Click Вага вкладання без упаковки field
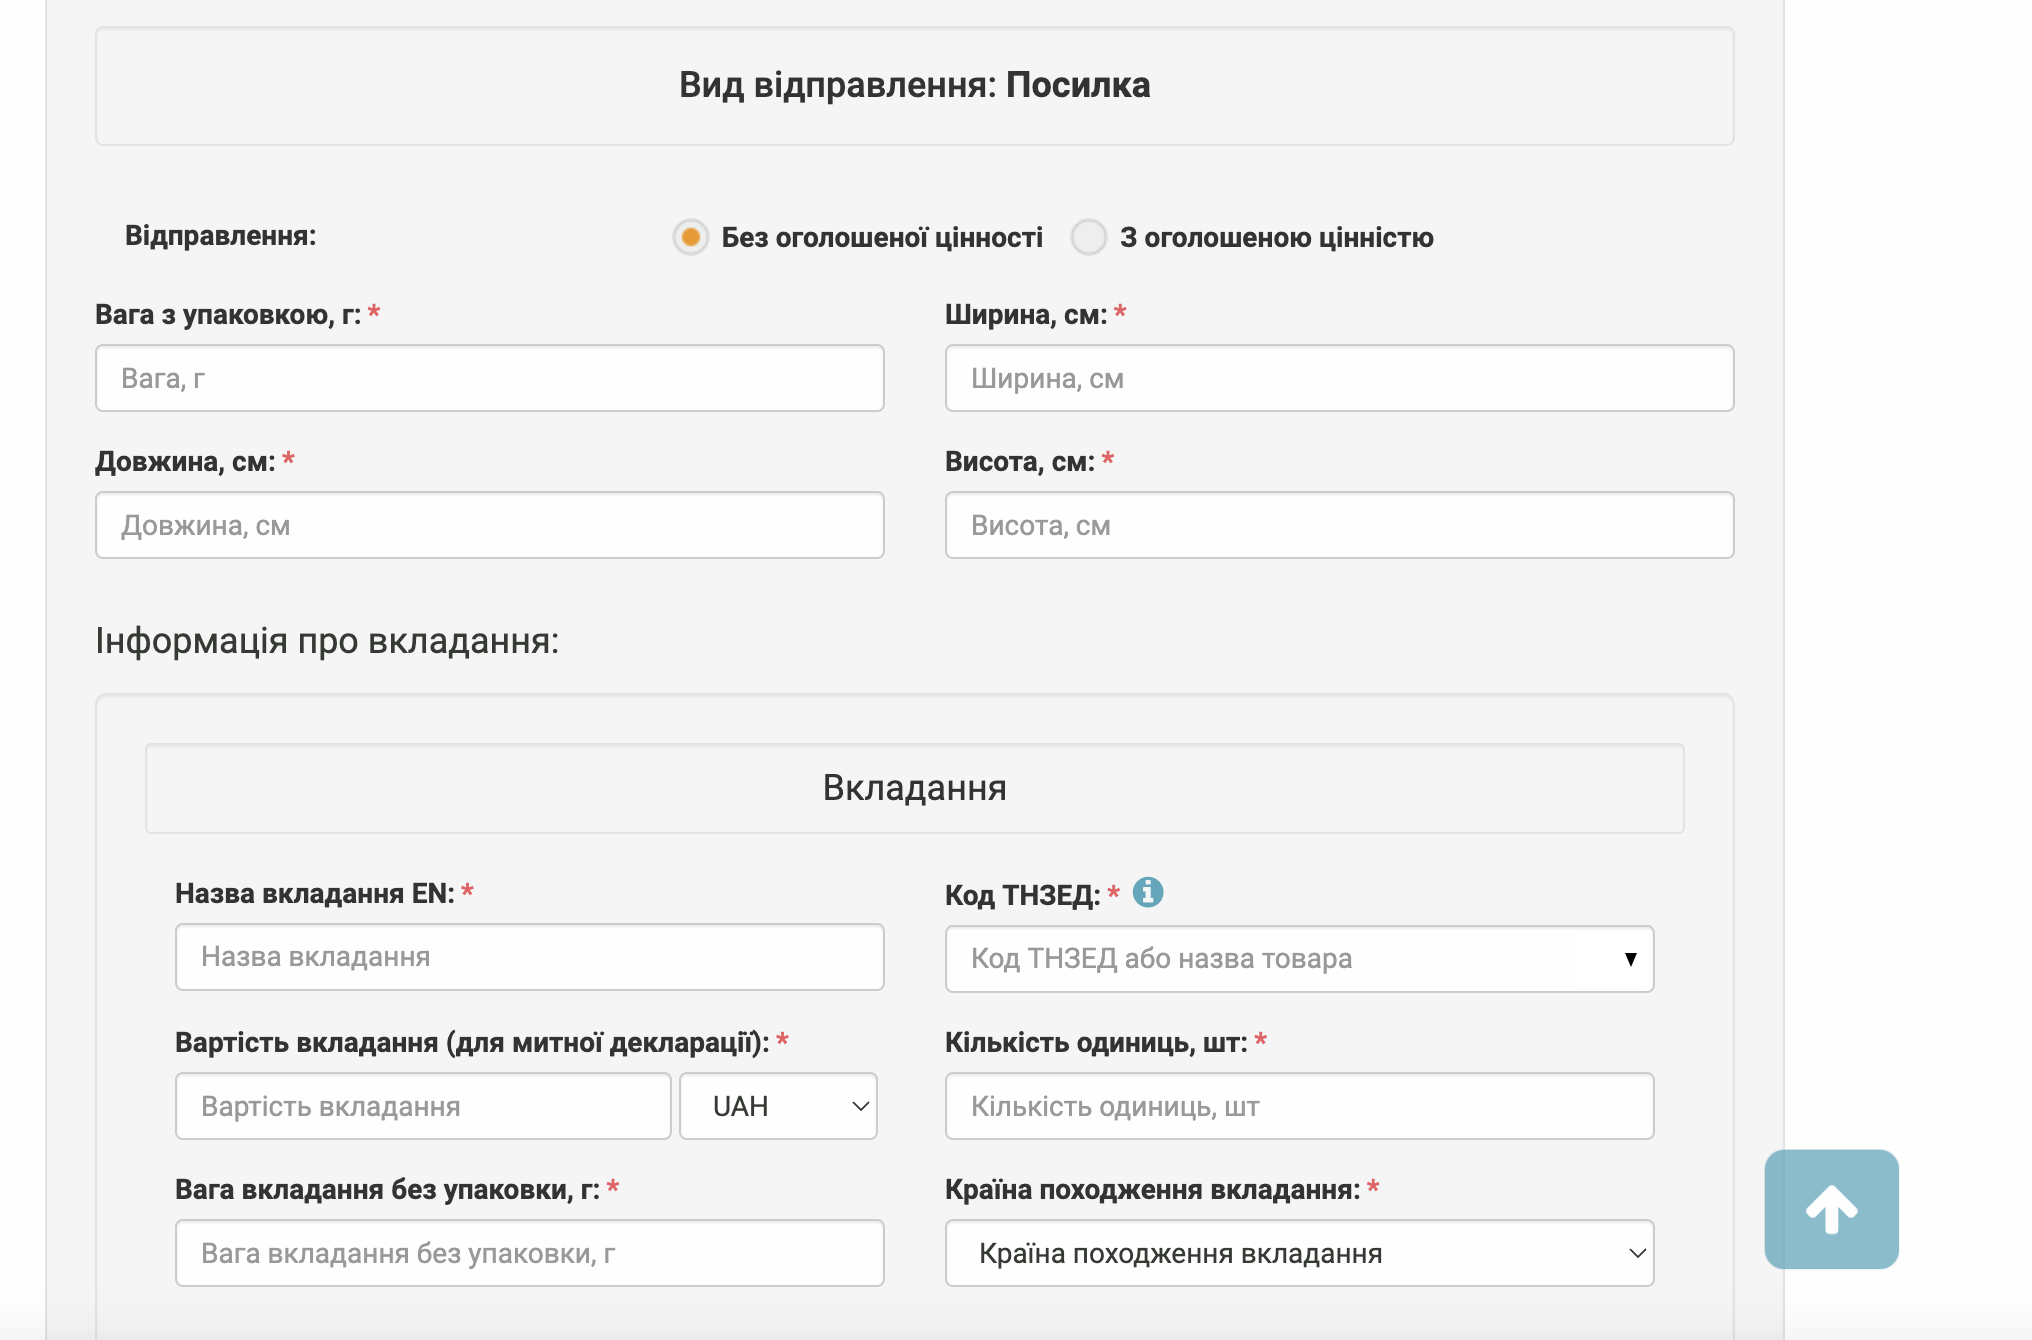The height and width of the screenshot is (1340, 2032). (529, 1253)
